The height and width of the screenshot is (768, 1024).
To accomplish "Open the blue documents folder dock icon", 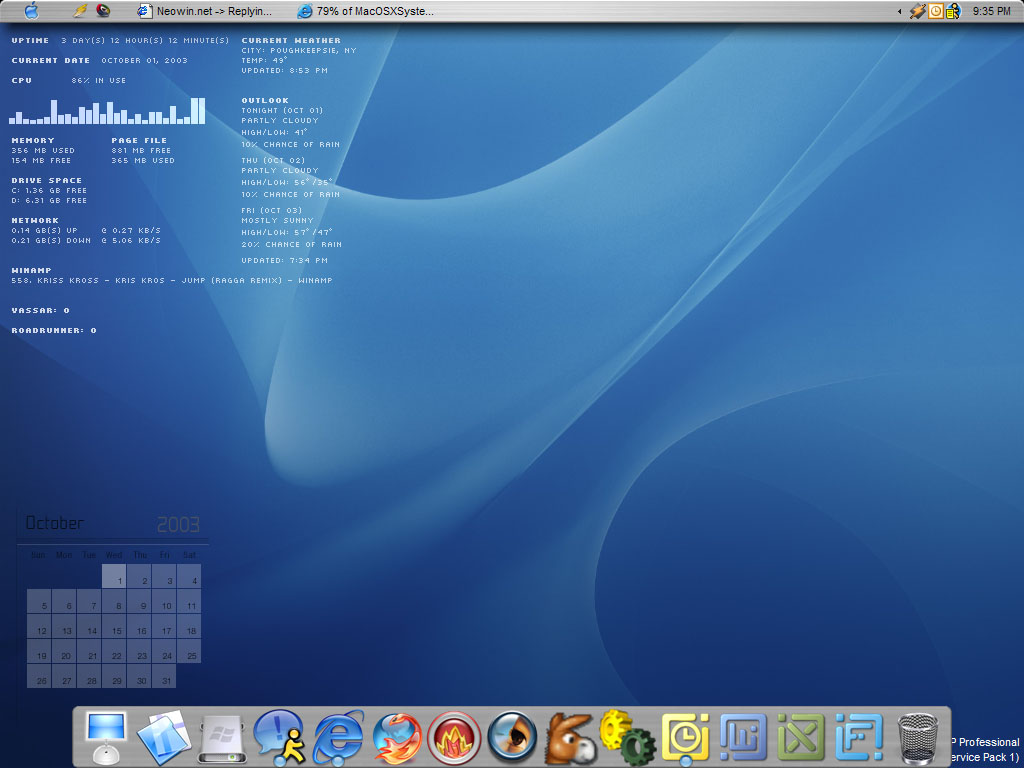I will (x=163, y=738).
